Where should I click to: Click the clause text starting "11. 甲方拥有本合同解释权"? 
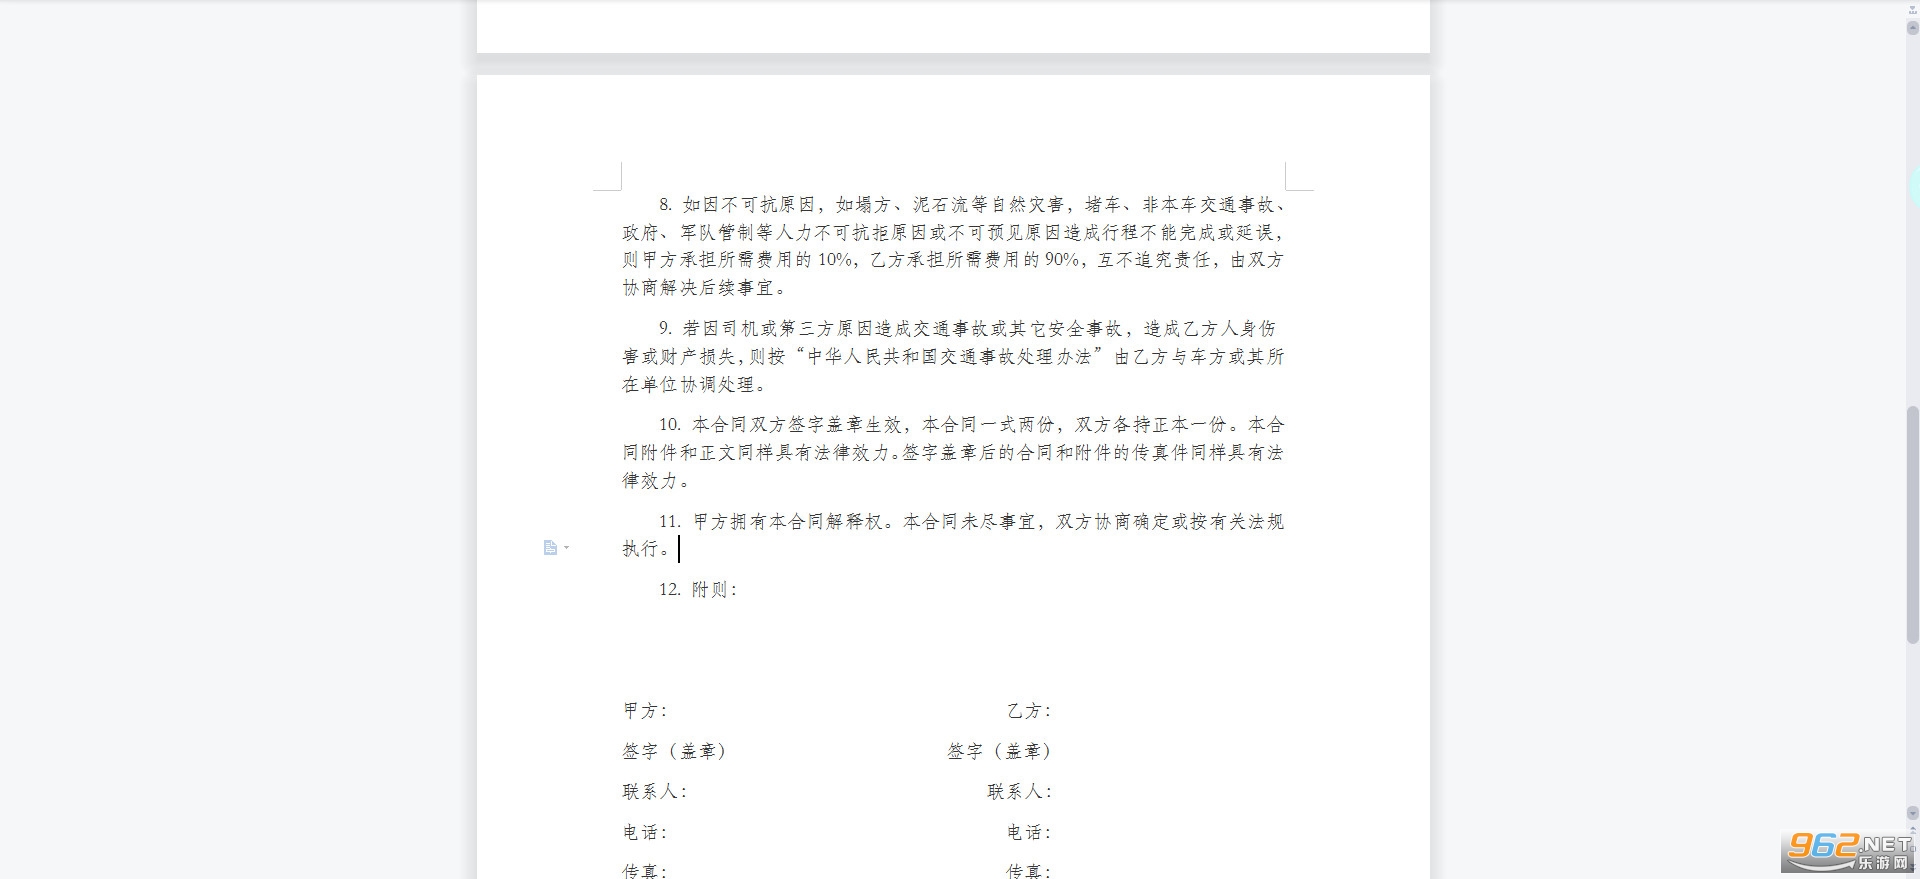tap(953, 535)
